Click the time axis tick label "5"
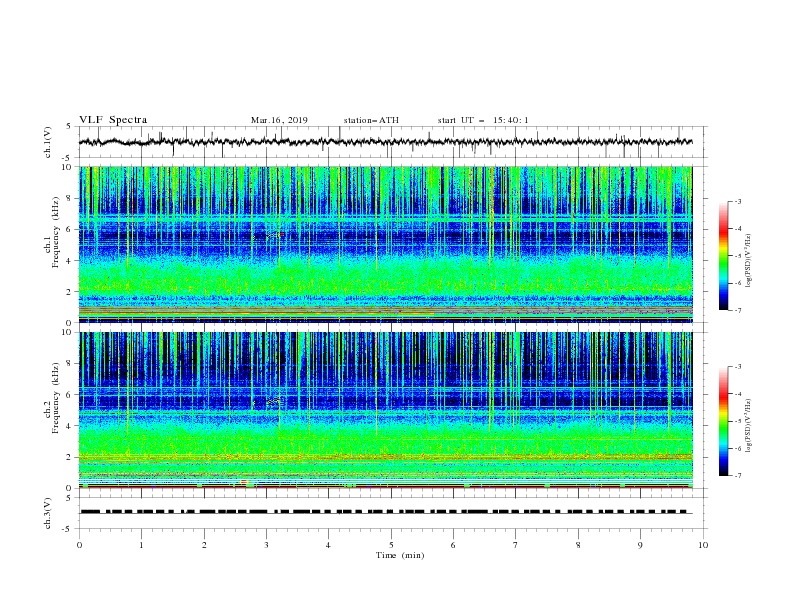Viewport: 792px width, 612px height. pos(391,545)
